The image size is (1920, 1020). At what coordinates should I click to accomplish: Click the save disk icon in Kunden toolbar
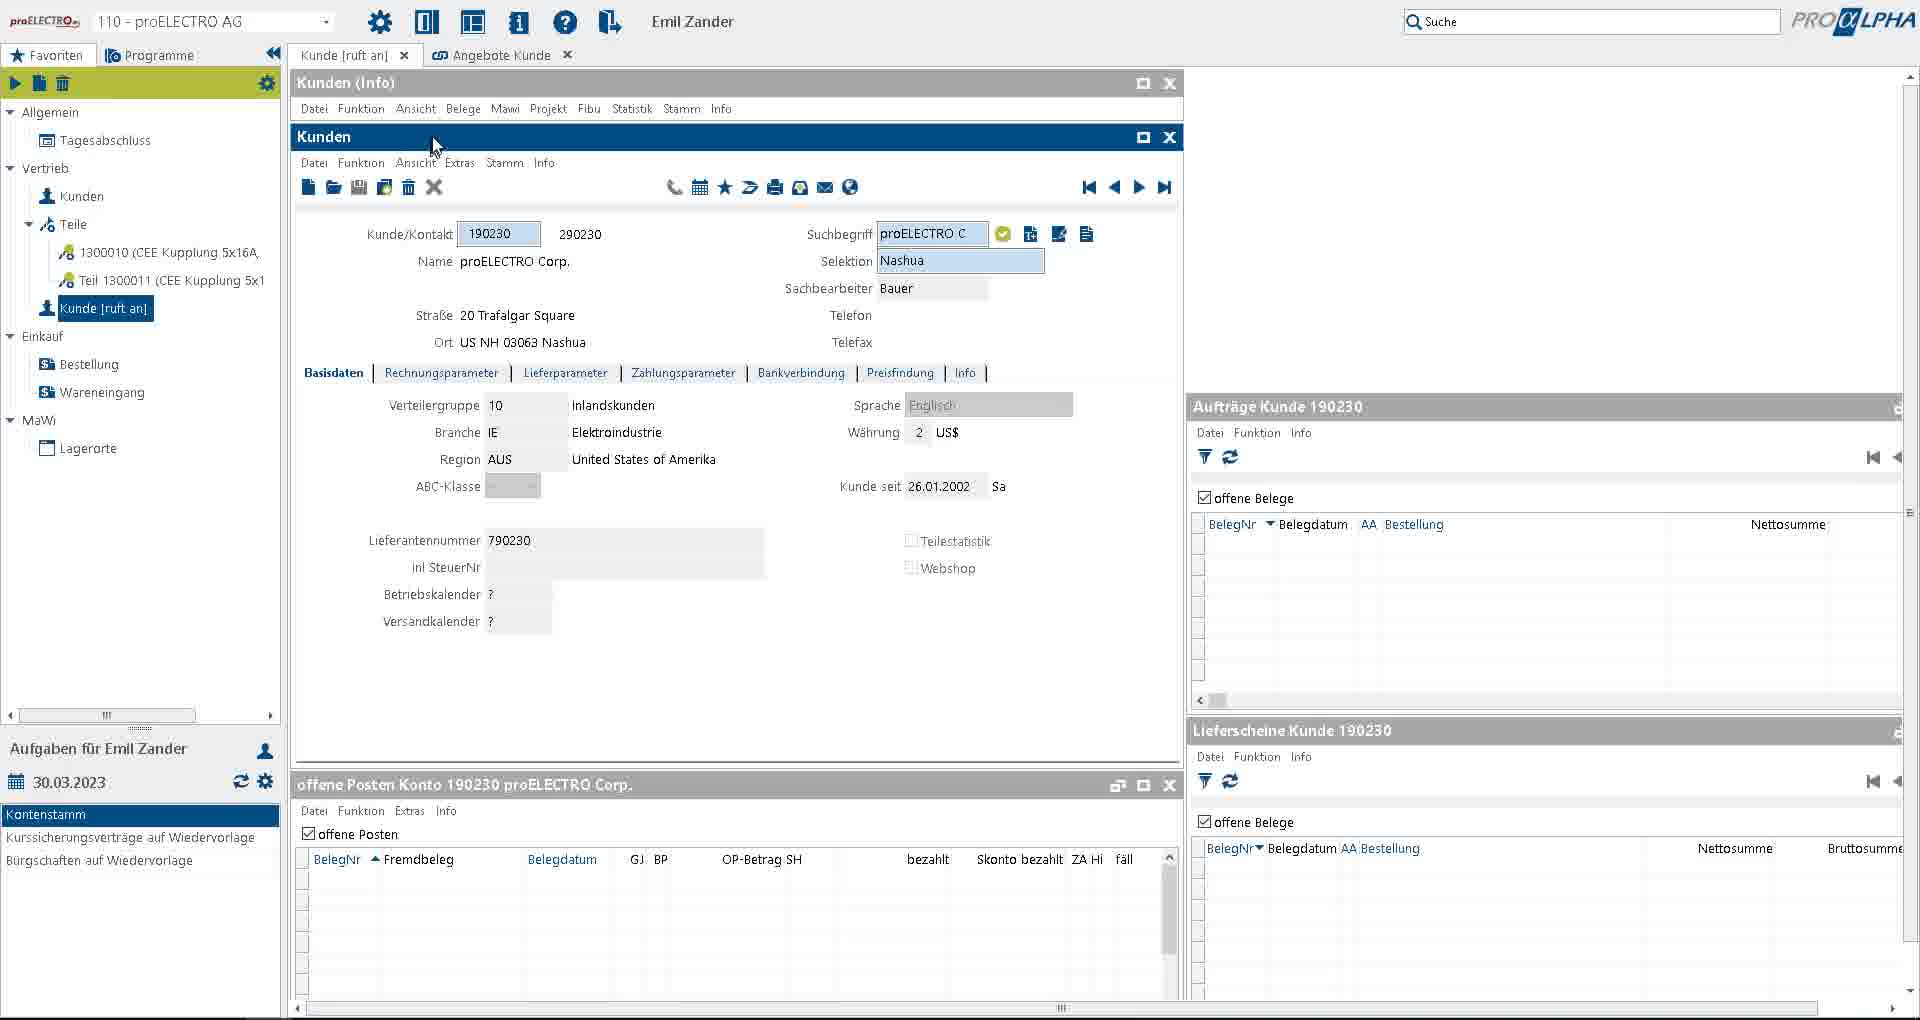coord(359,187)
